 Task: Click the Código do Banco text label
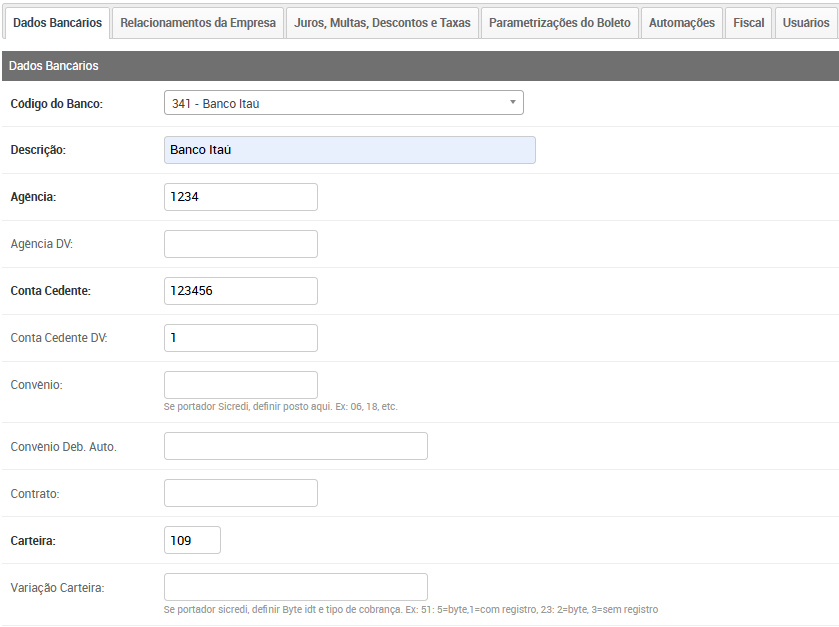click(56, 103)
